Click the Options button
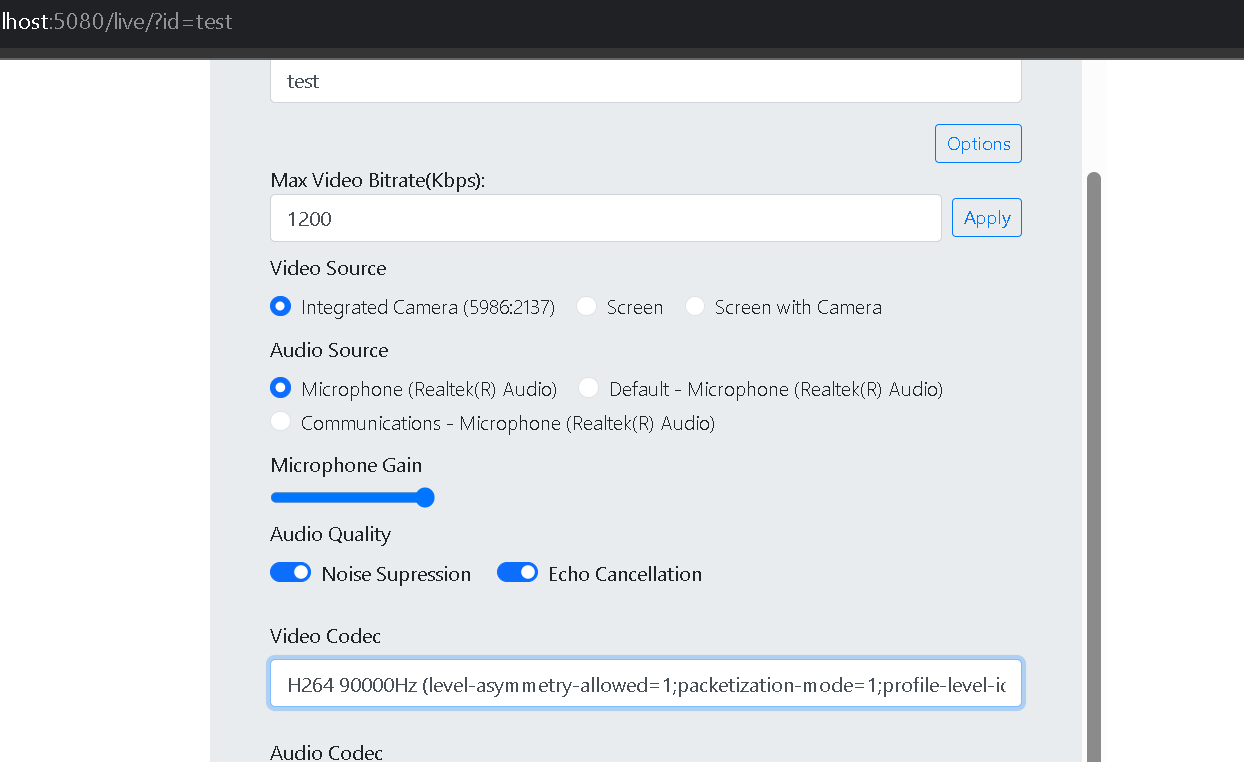 (x=978, y=143)
